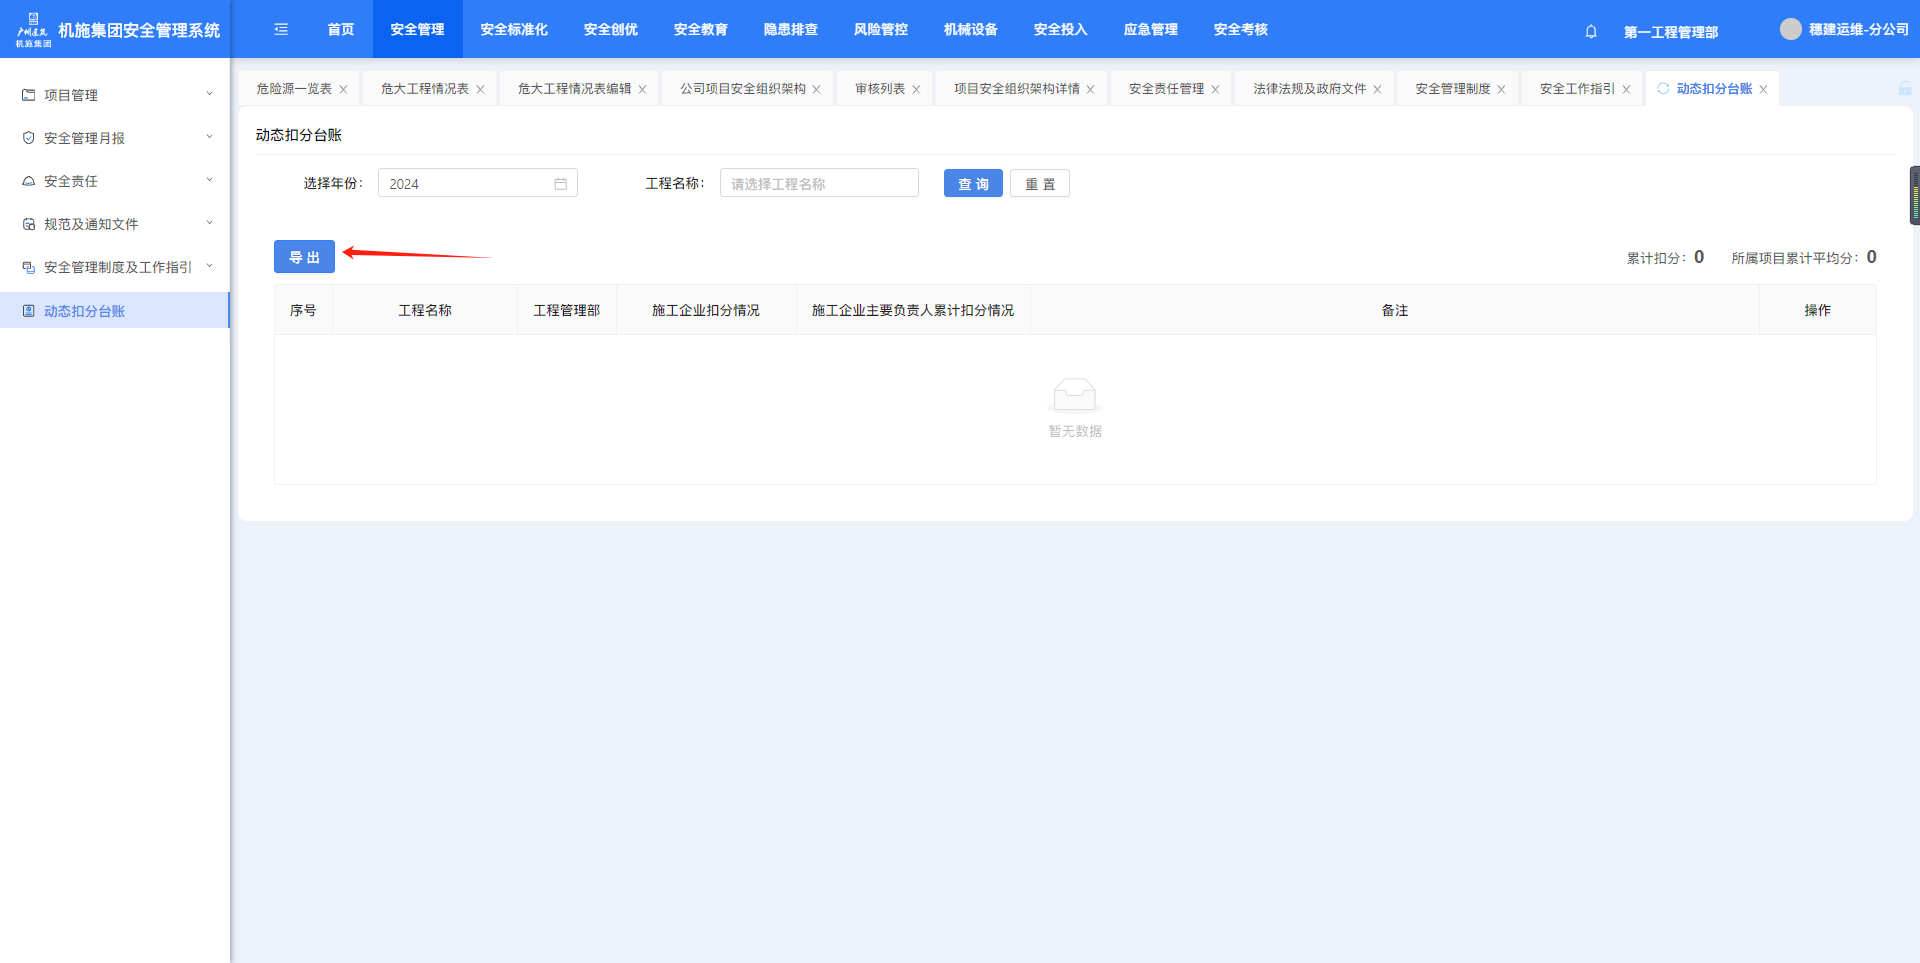Screen dimensions: 1920x963
Task: Click the 导出 export button
Action: [304, 258]
